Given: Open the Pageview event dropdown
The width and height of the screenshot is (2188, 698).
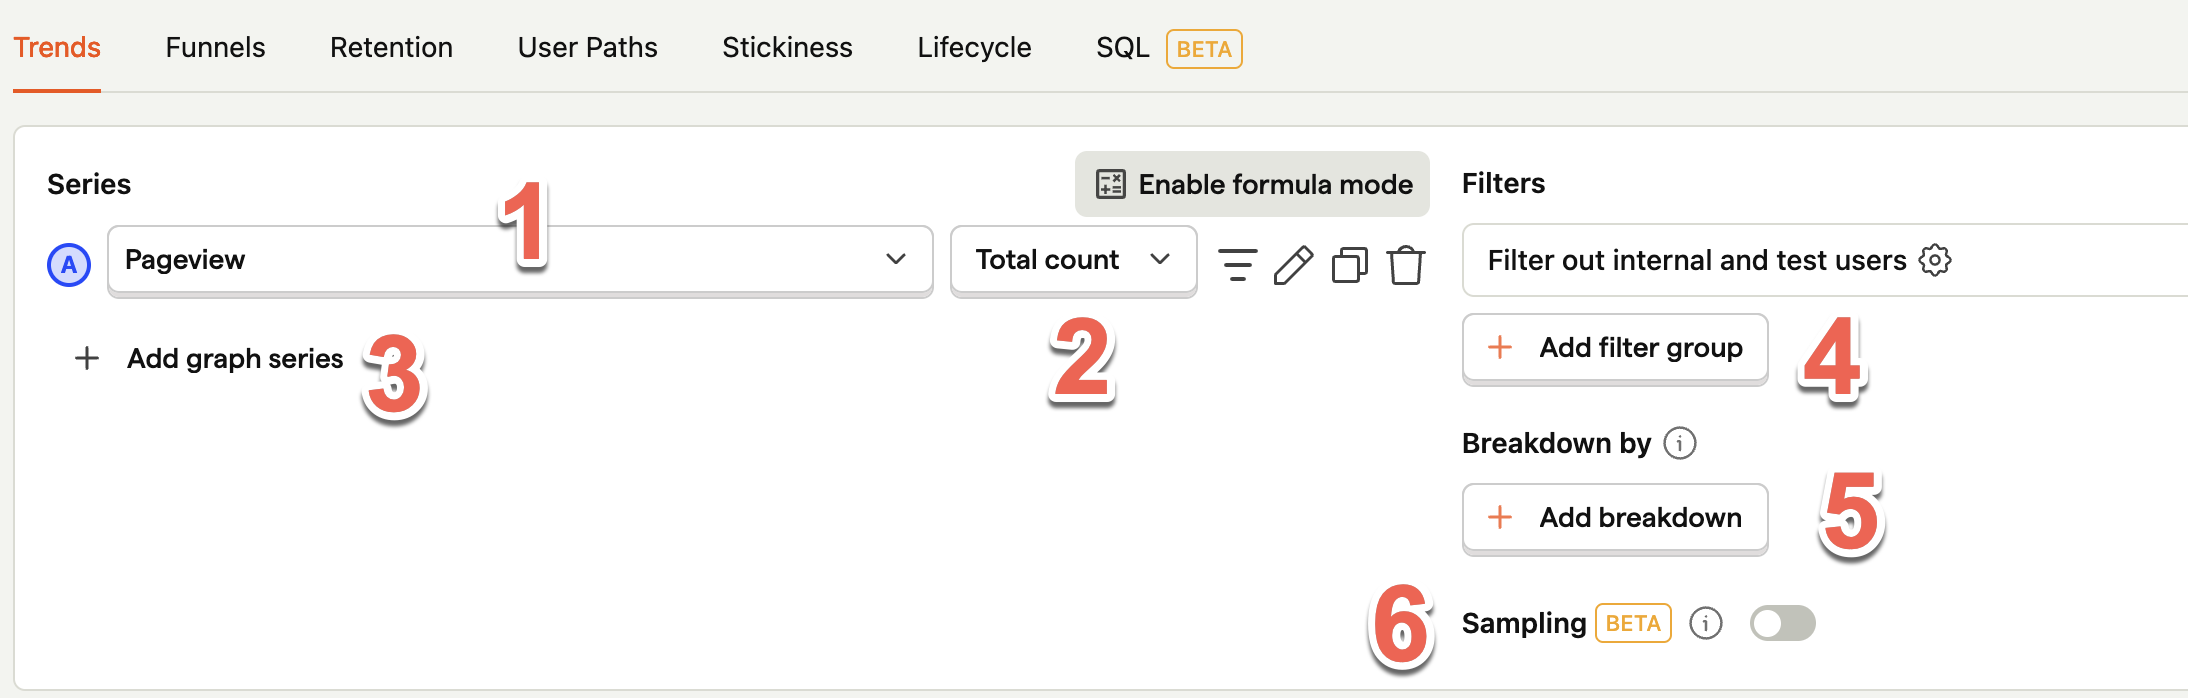Looking at the screenshot, I should [520, 260].
